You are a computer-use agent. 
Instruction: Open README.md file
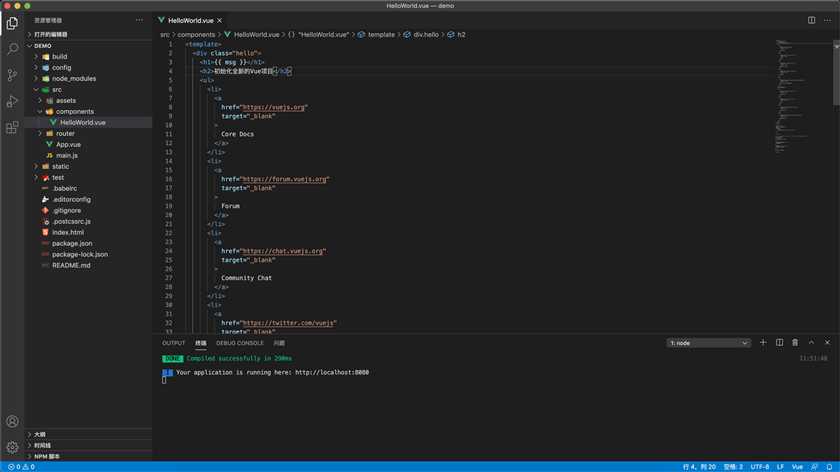point(71,265)
